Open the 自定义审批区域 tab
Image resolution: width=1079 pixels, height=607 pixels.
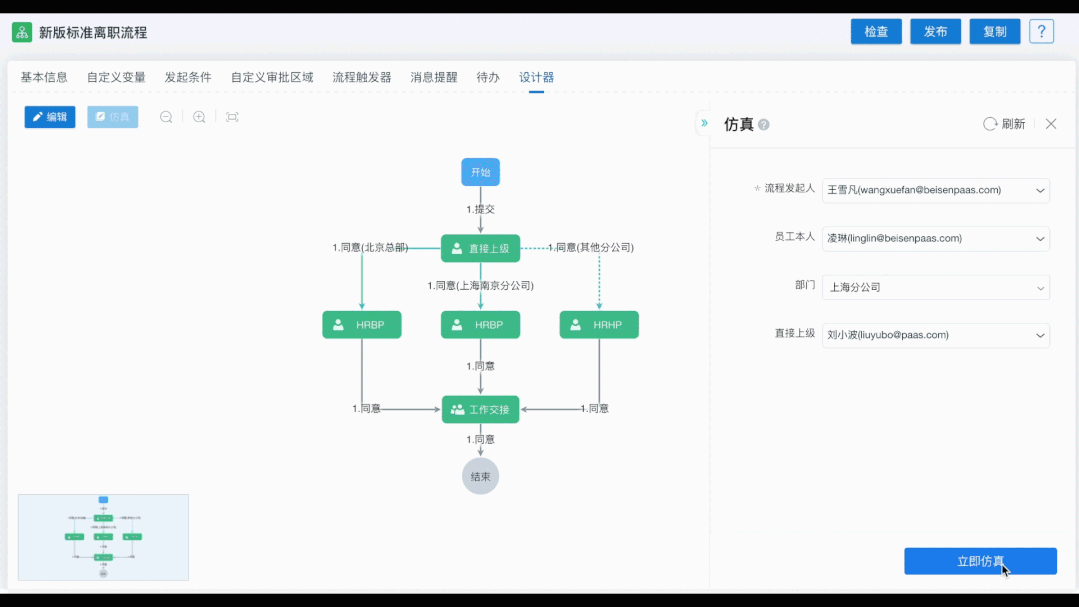click(x=272, y=77)
